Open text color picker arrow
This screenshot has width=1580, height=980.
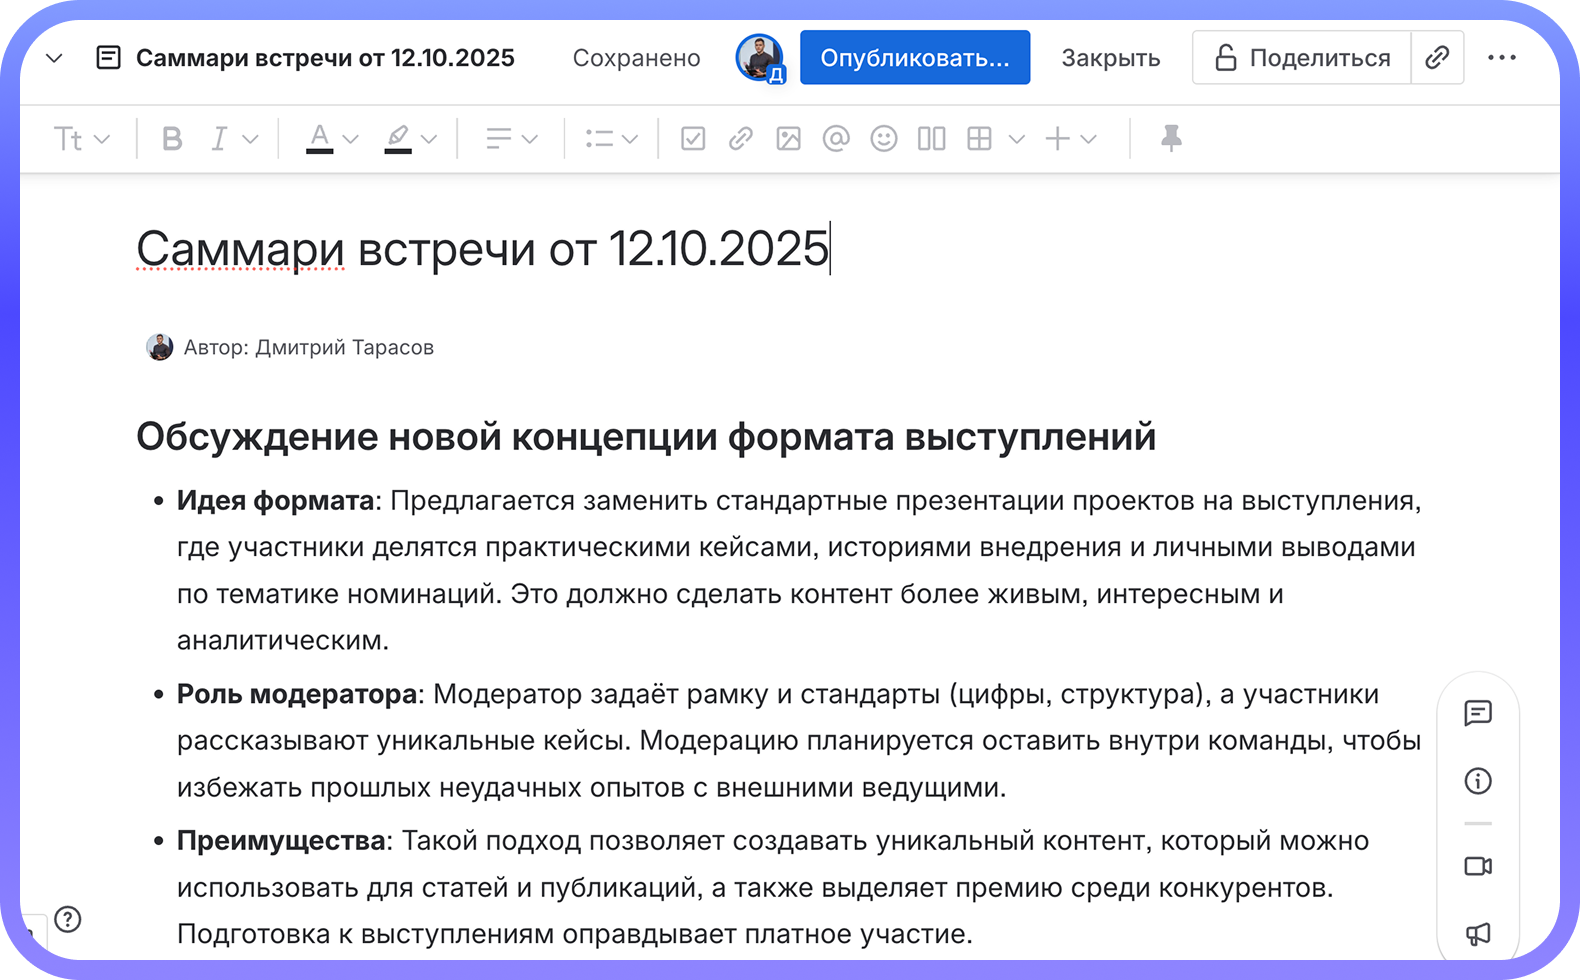(351, 139)
